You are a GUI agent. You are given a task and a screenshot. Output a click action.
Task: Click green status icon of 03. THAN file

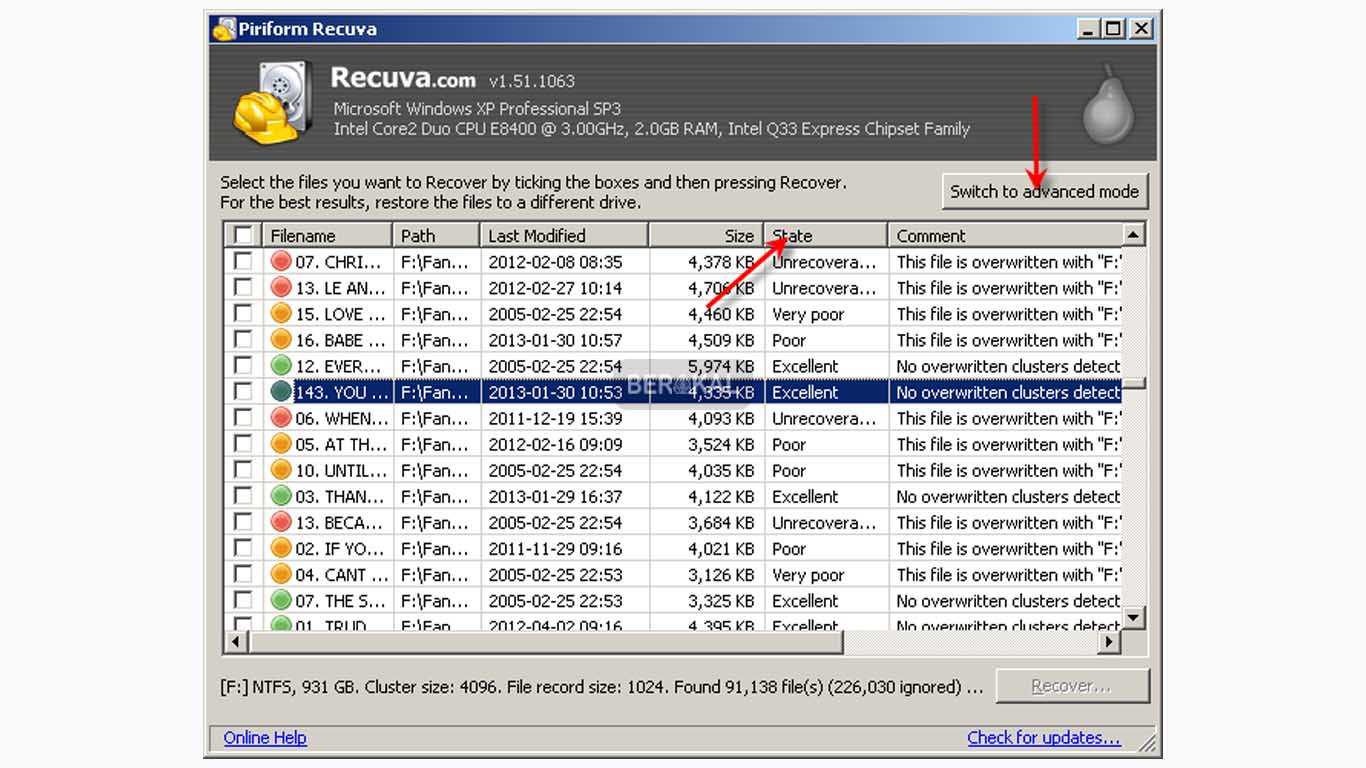[x=281, y=496]
